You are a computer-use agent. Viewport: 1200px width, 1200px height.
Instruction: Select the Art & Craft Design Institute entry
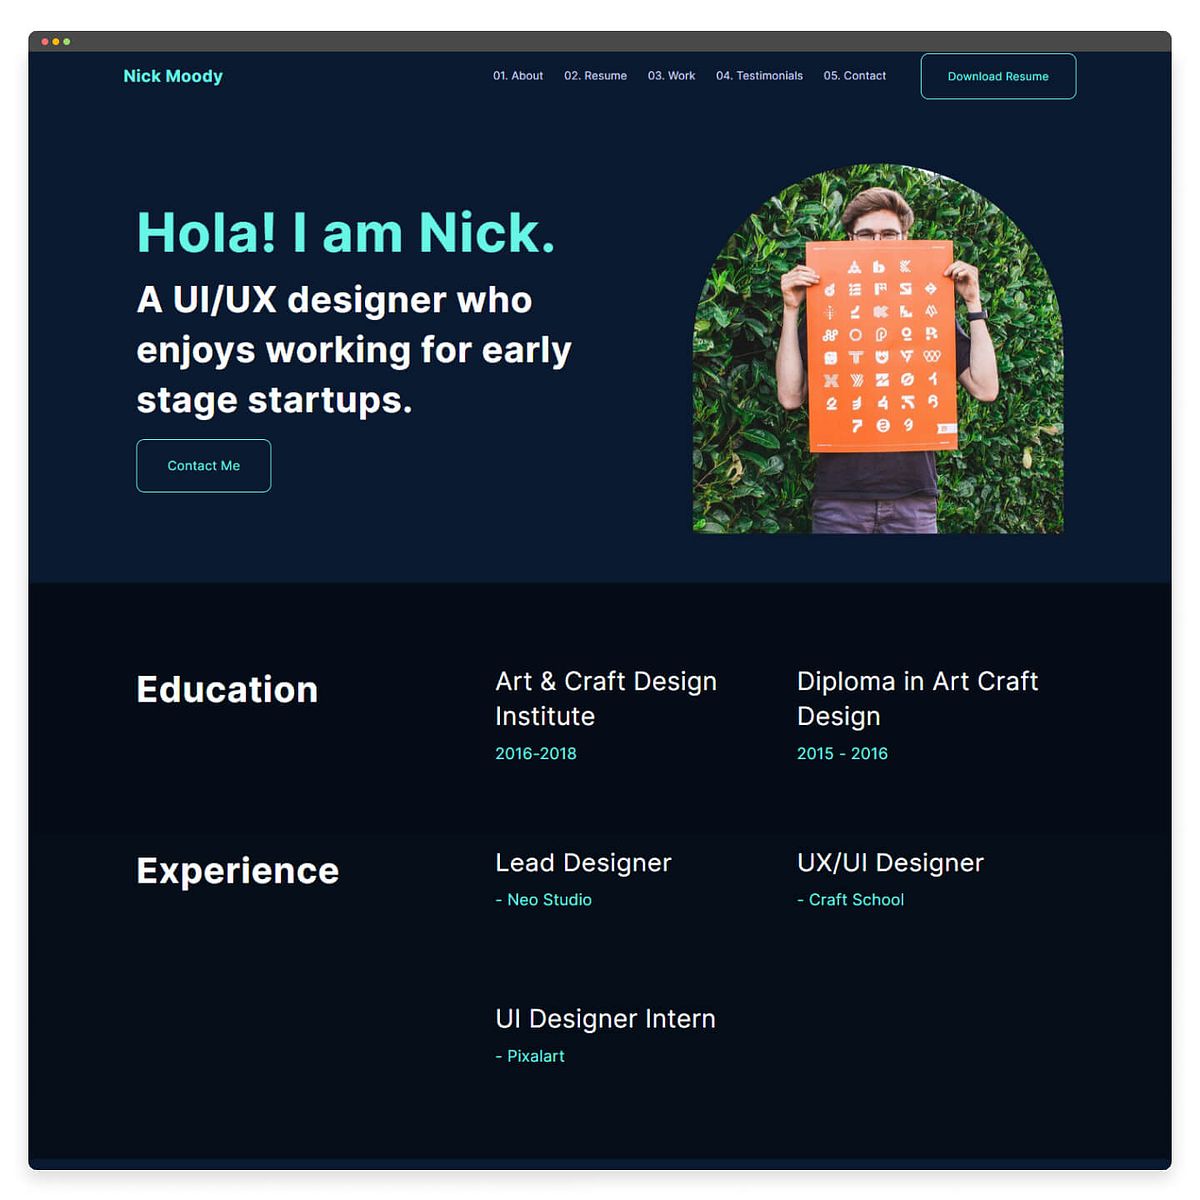click(x=605, y=698)
